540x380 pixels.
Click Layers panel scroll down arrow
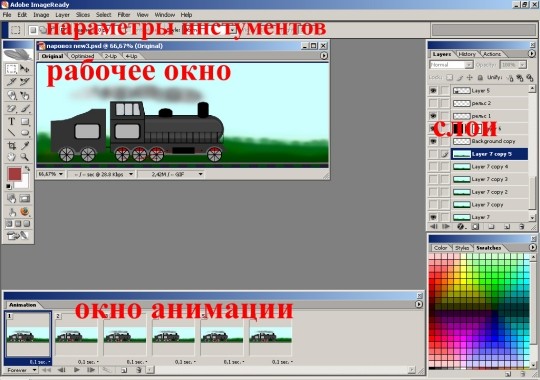click(532, 218)
